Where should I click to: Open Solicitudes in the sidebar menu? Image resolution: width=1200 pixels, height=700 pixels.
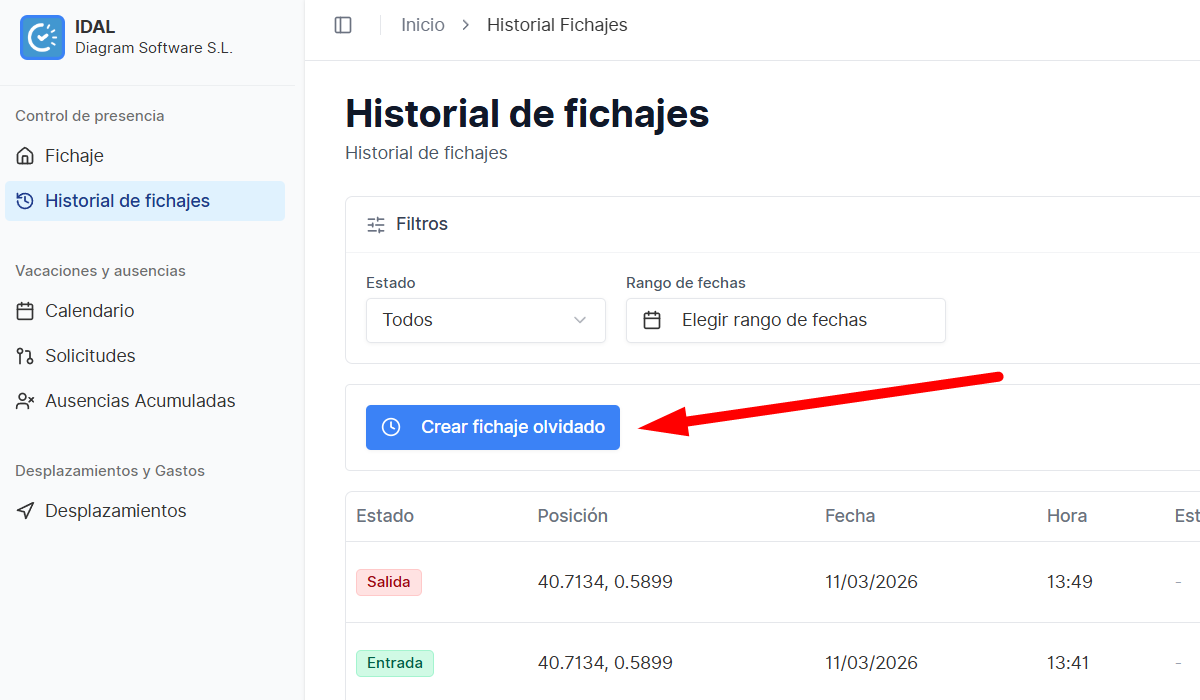tap(90, 356)
